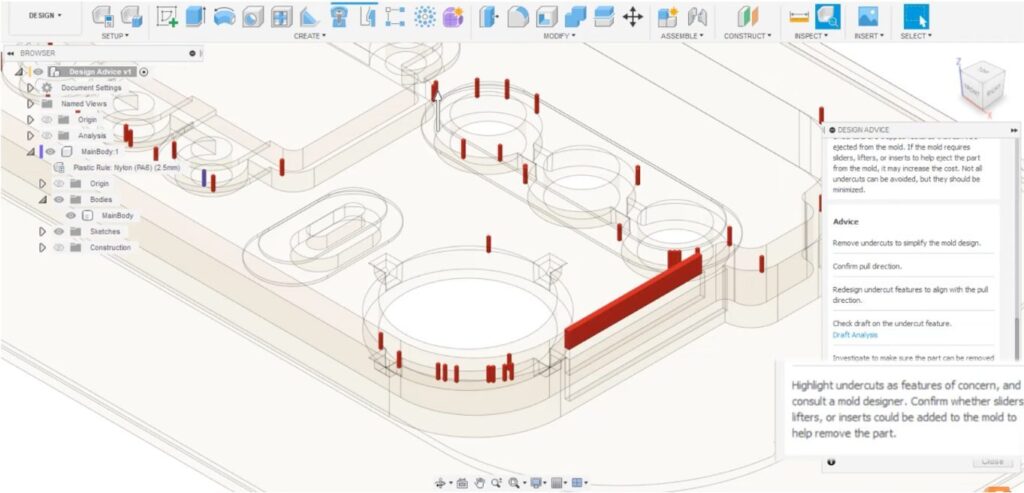1024x493 pixels.
Task: Toggle eye icon of Origin under MainBody:1
Action: pos(59,183)
